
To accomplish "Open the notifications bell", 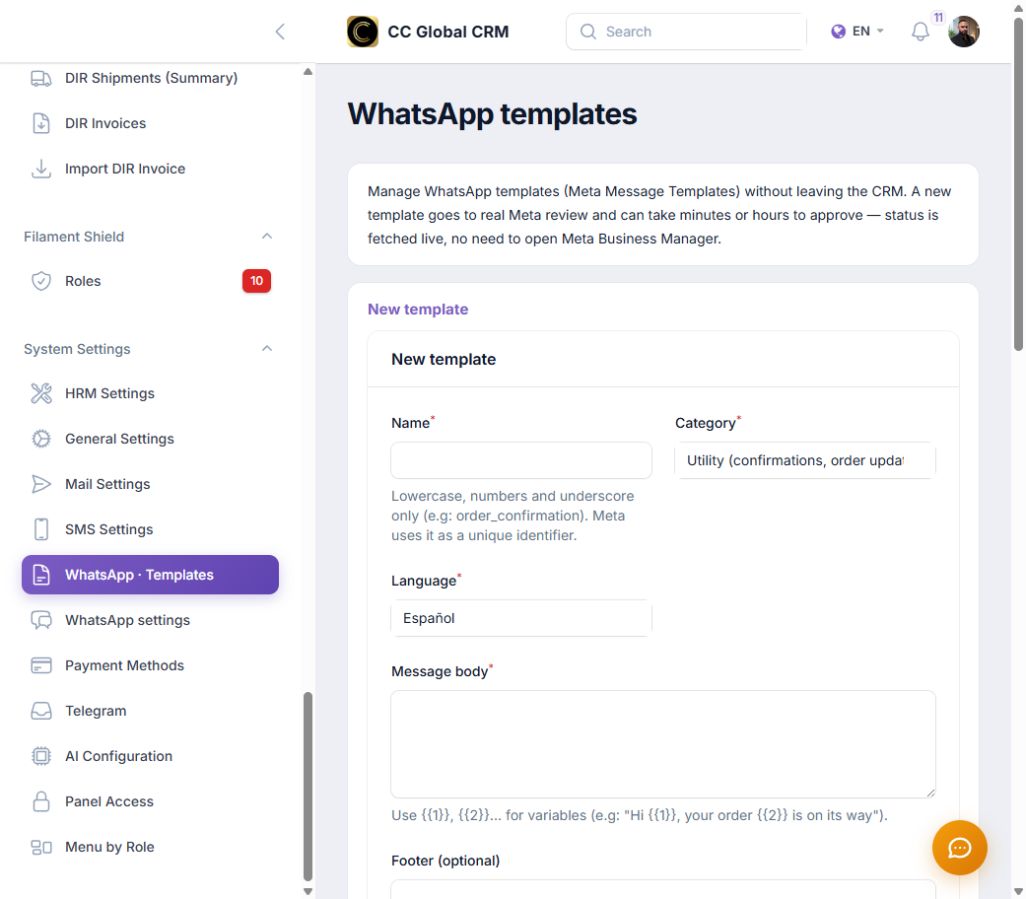I will coord(920,31).
